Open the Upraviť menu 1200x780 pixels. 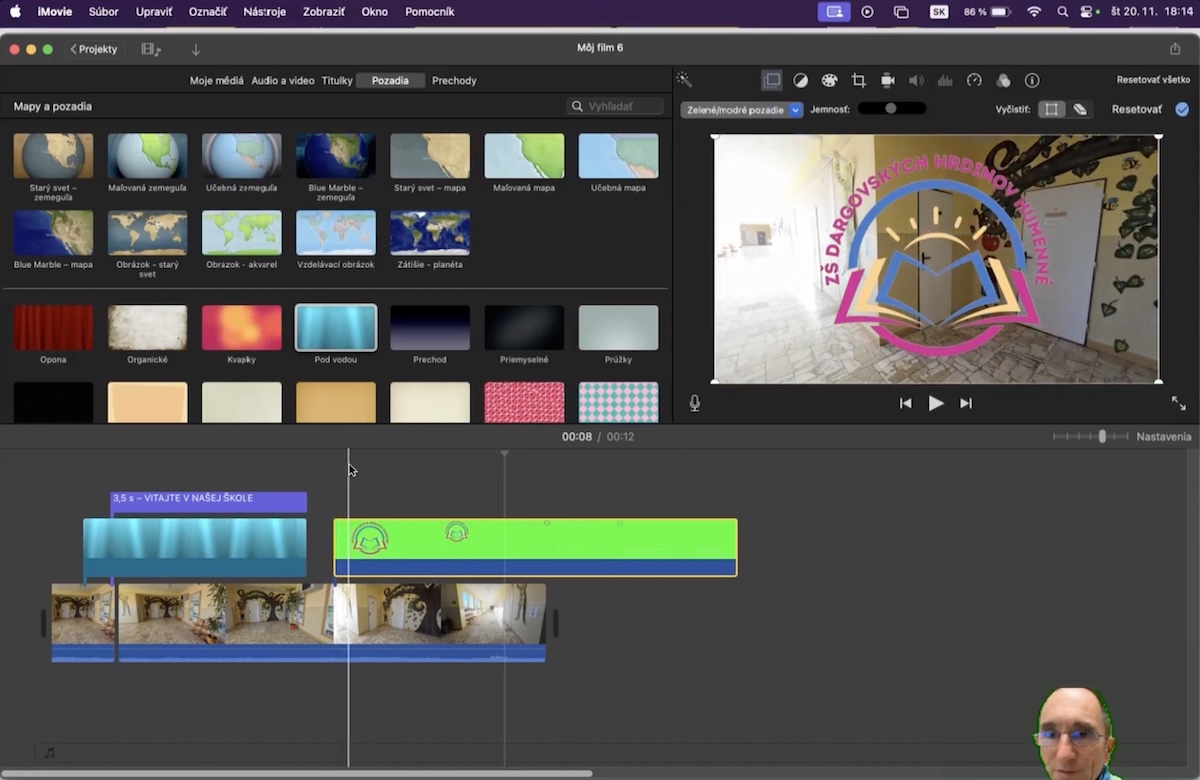pos(154,12)
